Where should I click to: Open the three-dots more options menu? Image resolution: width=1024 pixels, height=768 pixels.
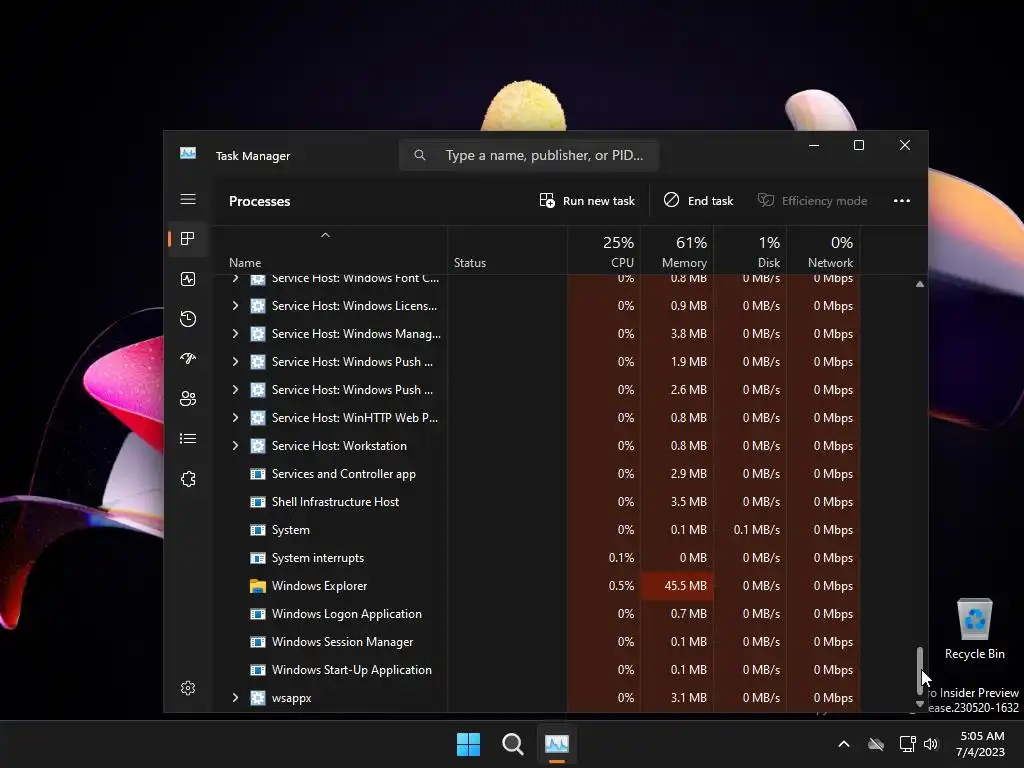tap(902, 200)
